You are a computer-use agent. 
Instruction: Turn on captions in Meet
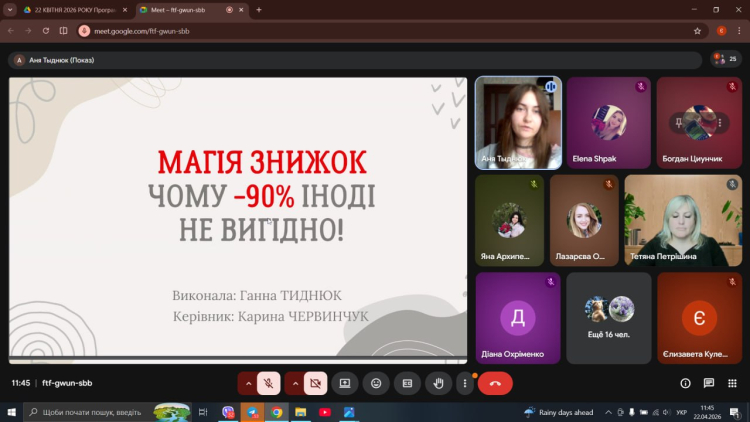pyautogui.click(x=407, y=383)
